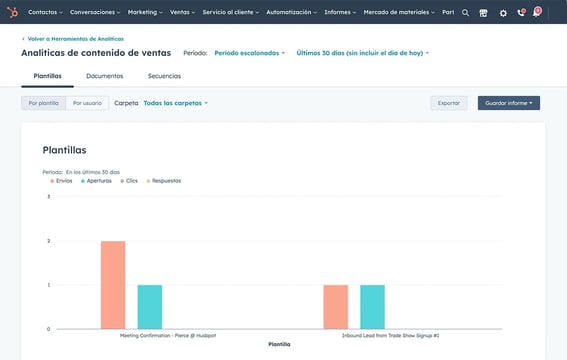Open the settings gear icon
Viewport: 567px width, 360px height.
(503, 13)
